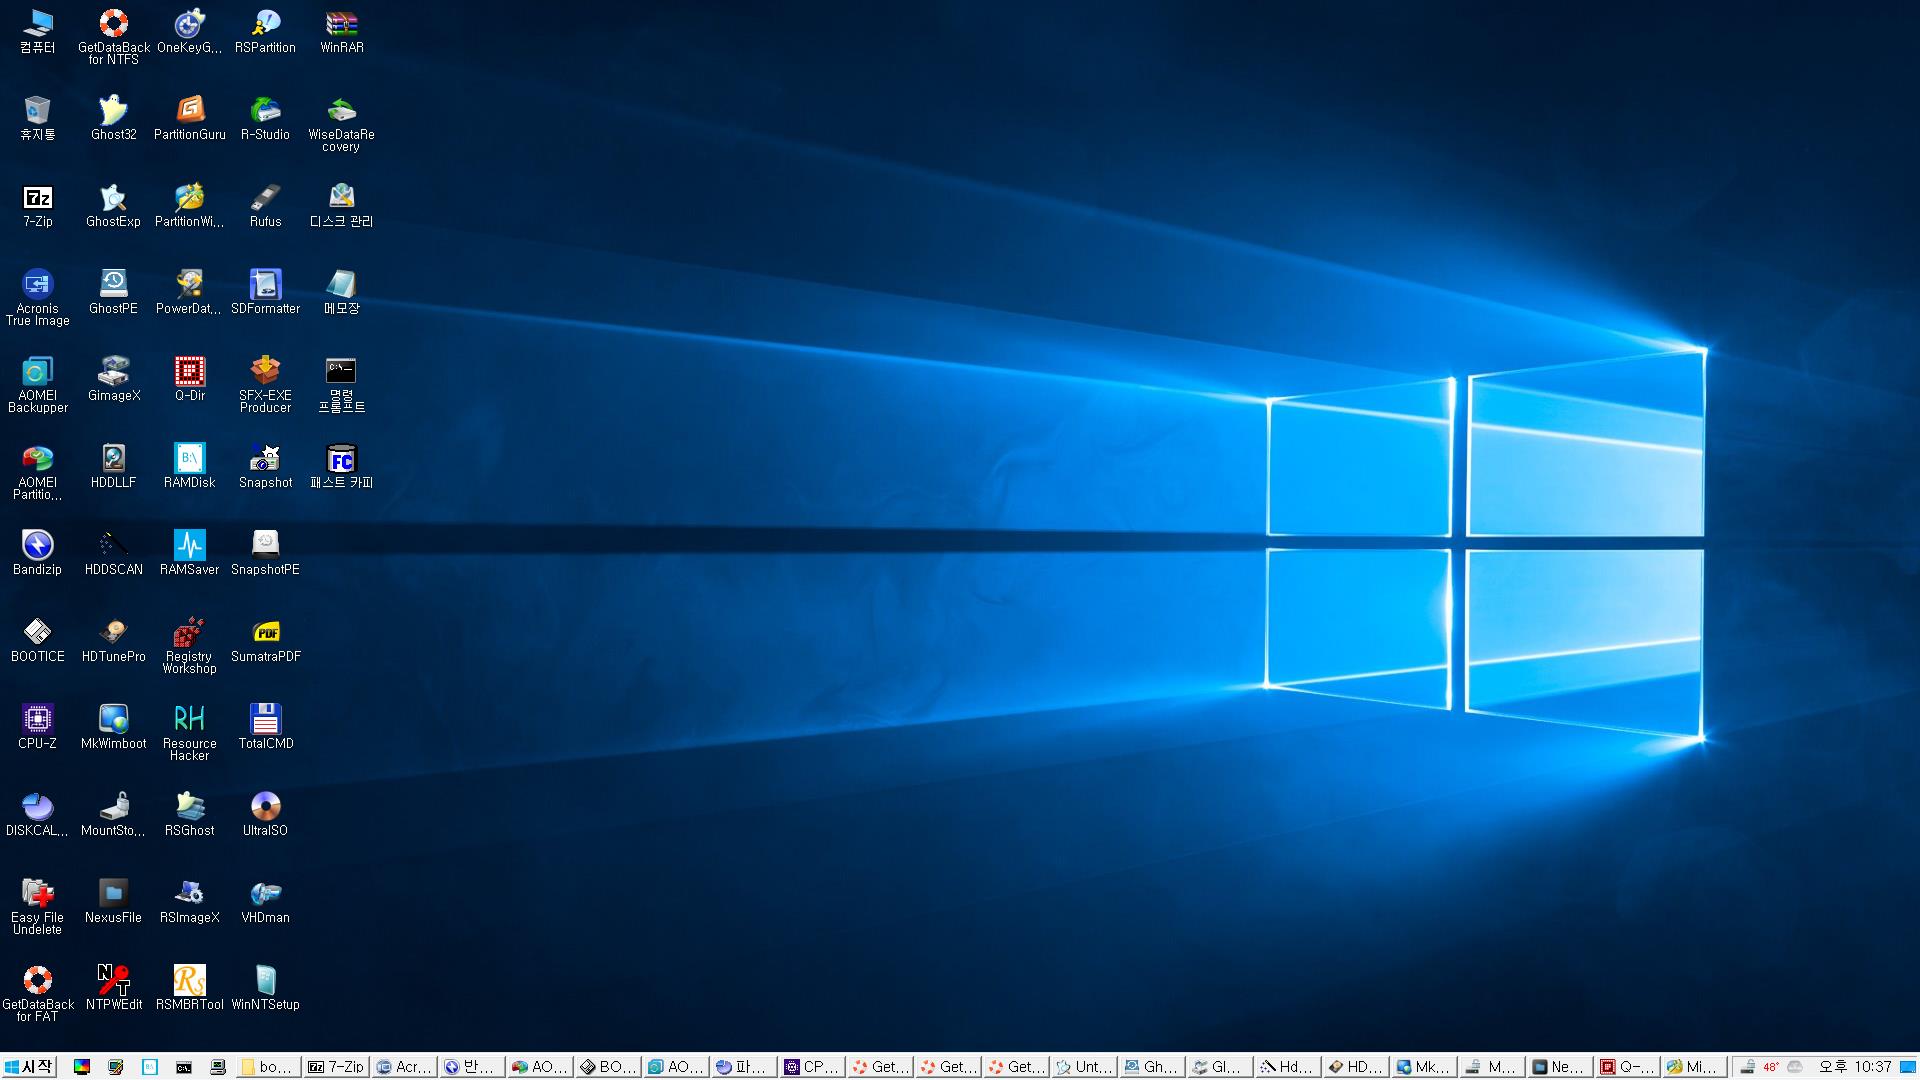Launch 패스트 카피 FastCopy icon
1920x1080 pixels.
click(342, 466)
